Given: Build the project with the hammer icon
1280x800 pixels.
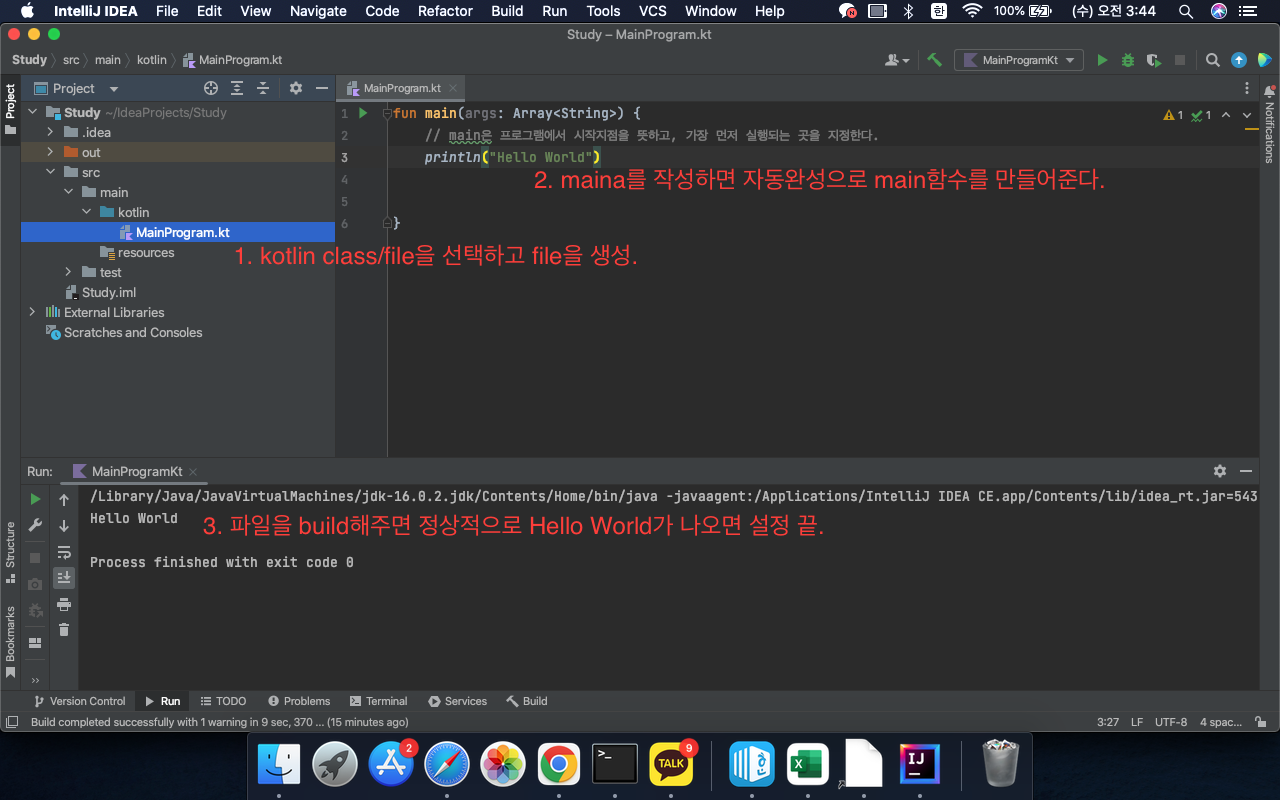Looking at the screenshot, I should point(935,60).
